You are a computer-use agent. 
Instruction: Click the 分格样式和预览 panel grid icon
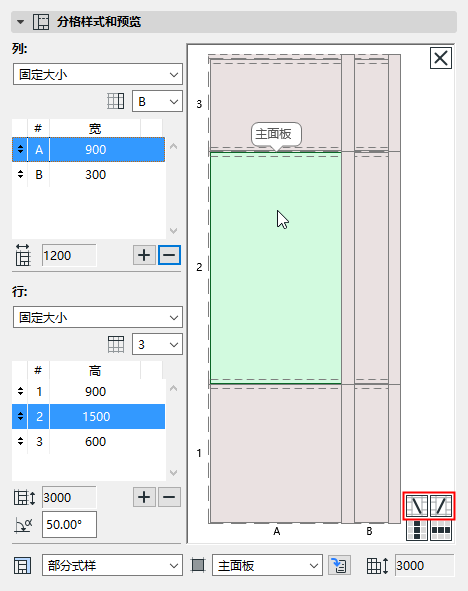click(x=41, y=22)
